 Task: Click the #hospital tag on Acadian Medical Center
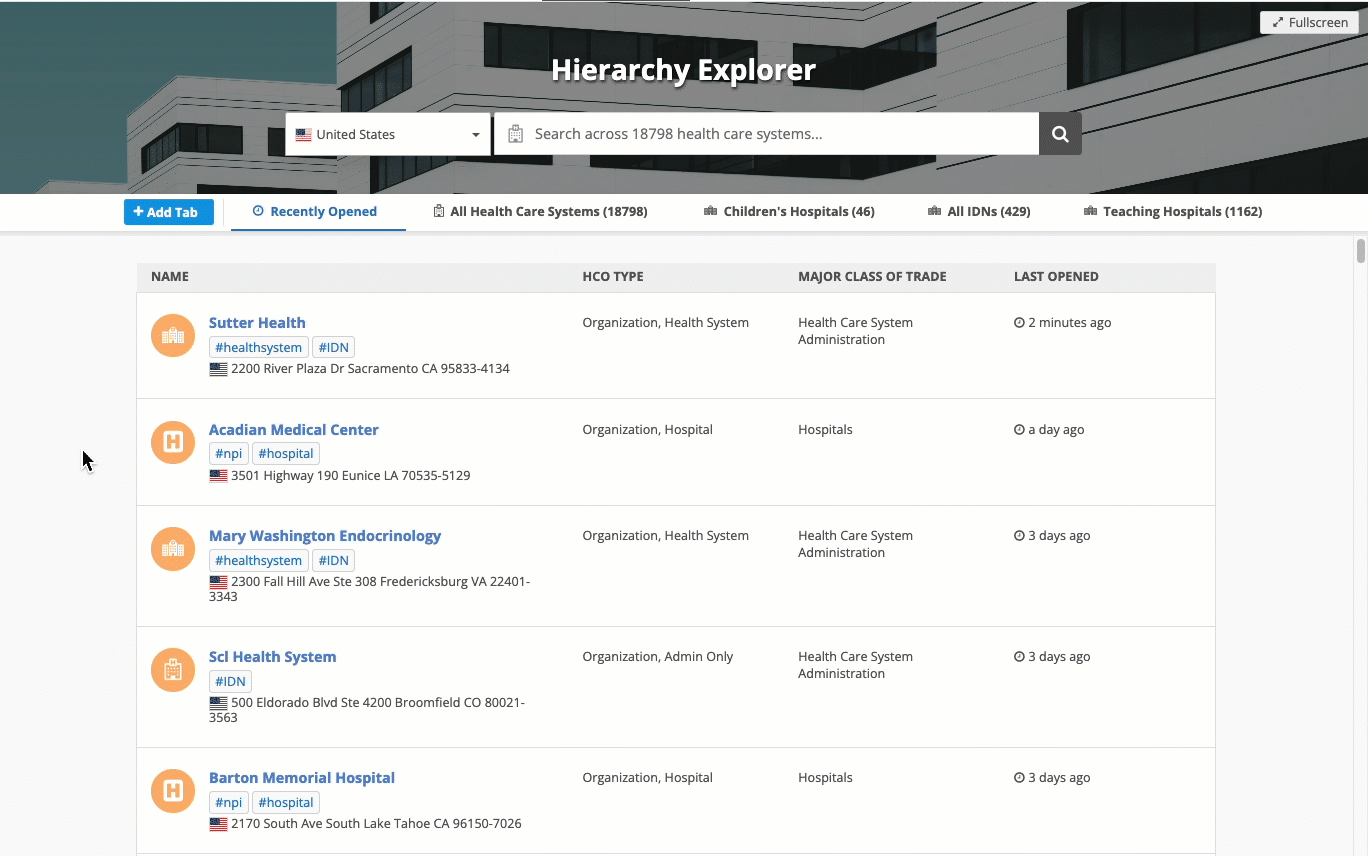[x=286, y=454]
